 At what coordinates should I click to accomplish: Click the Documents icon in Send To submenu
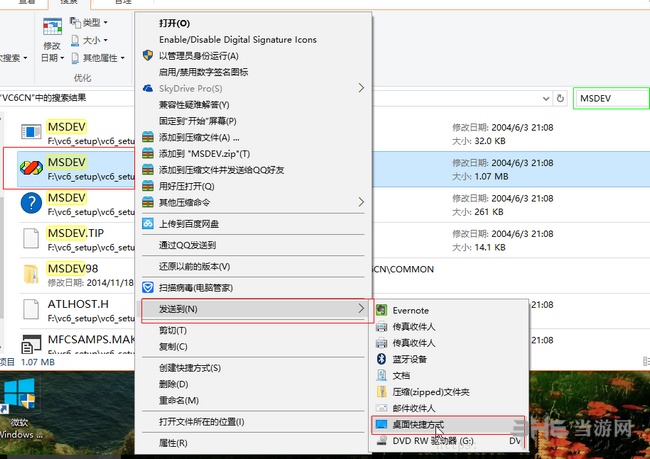(x=381, y=375)
